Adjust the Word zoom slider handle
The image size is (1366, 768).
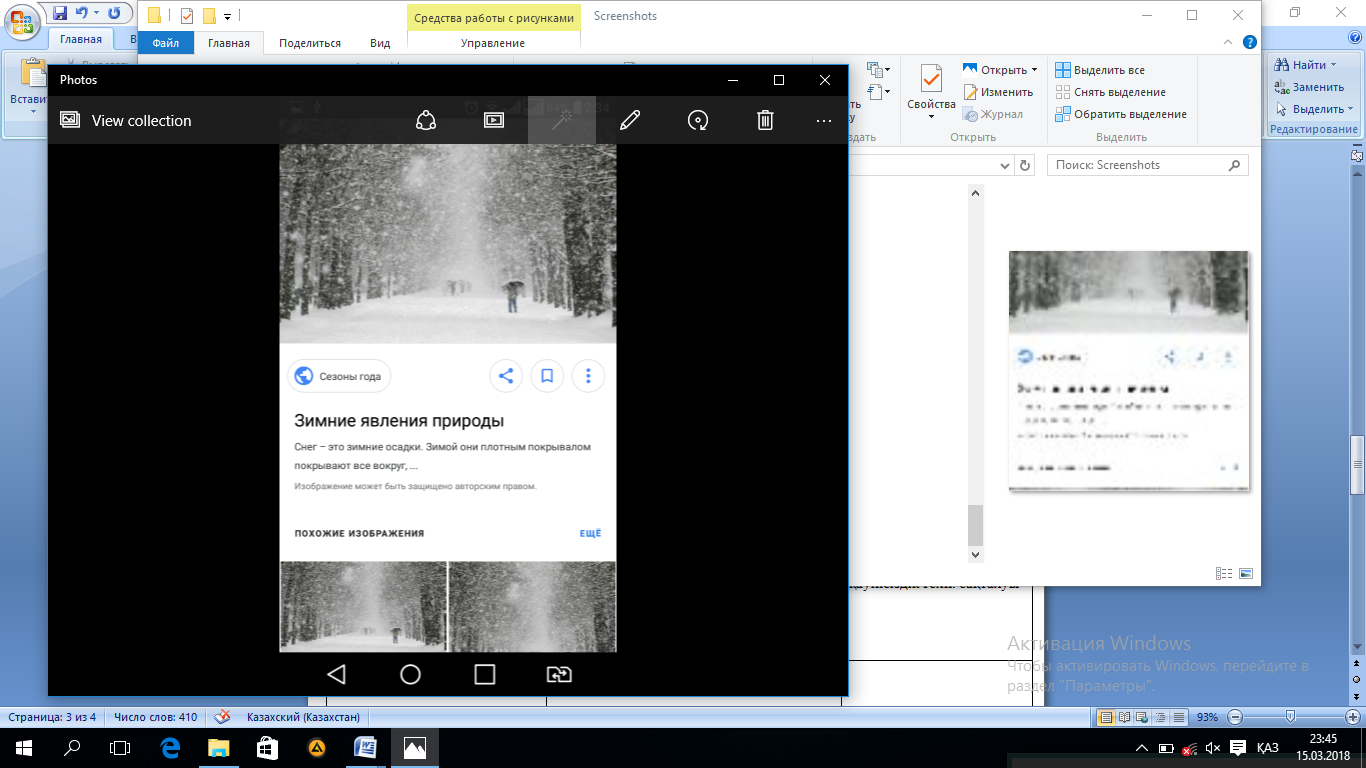1291,717
